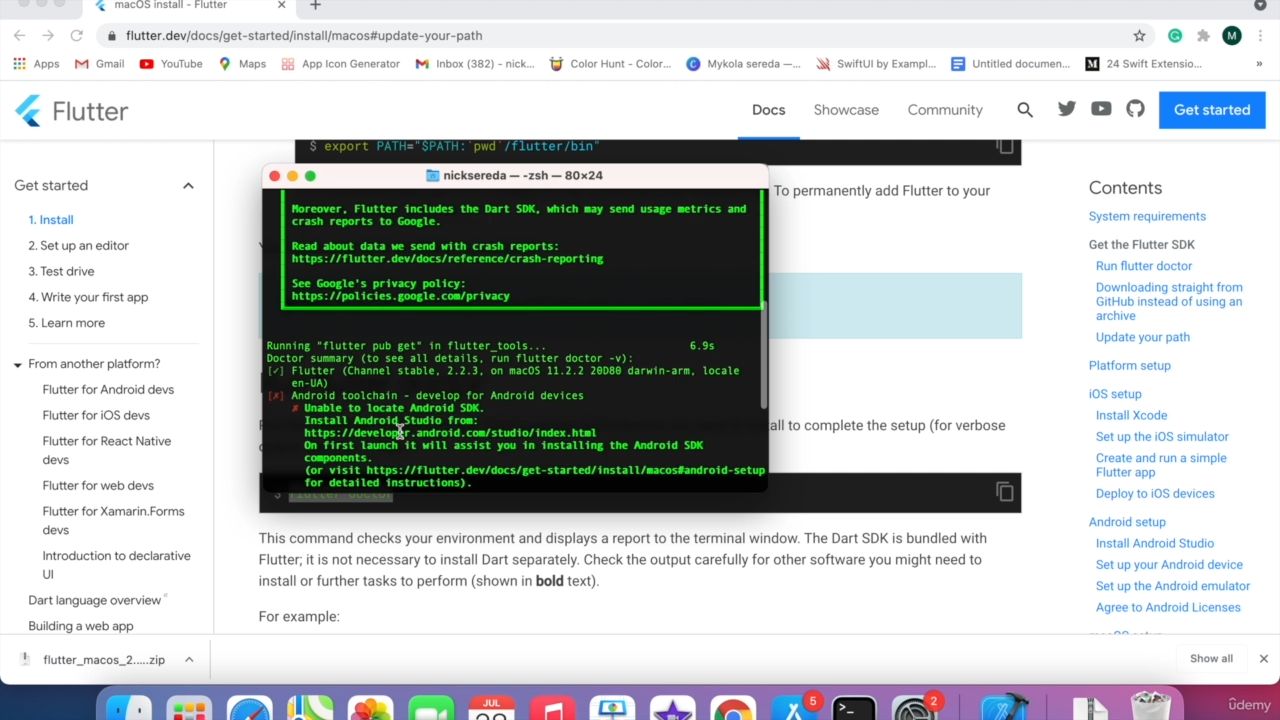Show more bookmarks overflow chevron
Viewport: 1280px width, 720px height.
click(1259, 64)
